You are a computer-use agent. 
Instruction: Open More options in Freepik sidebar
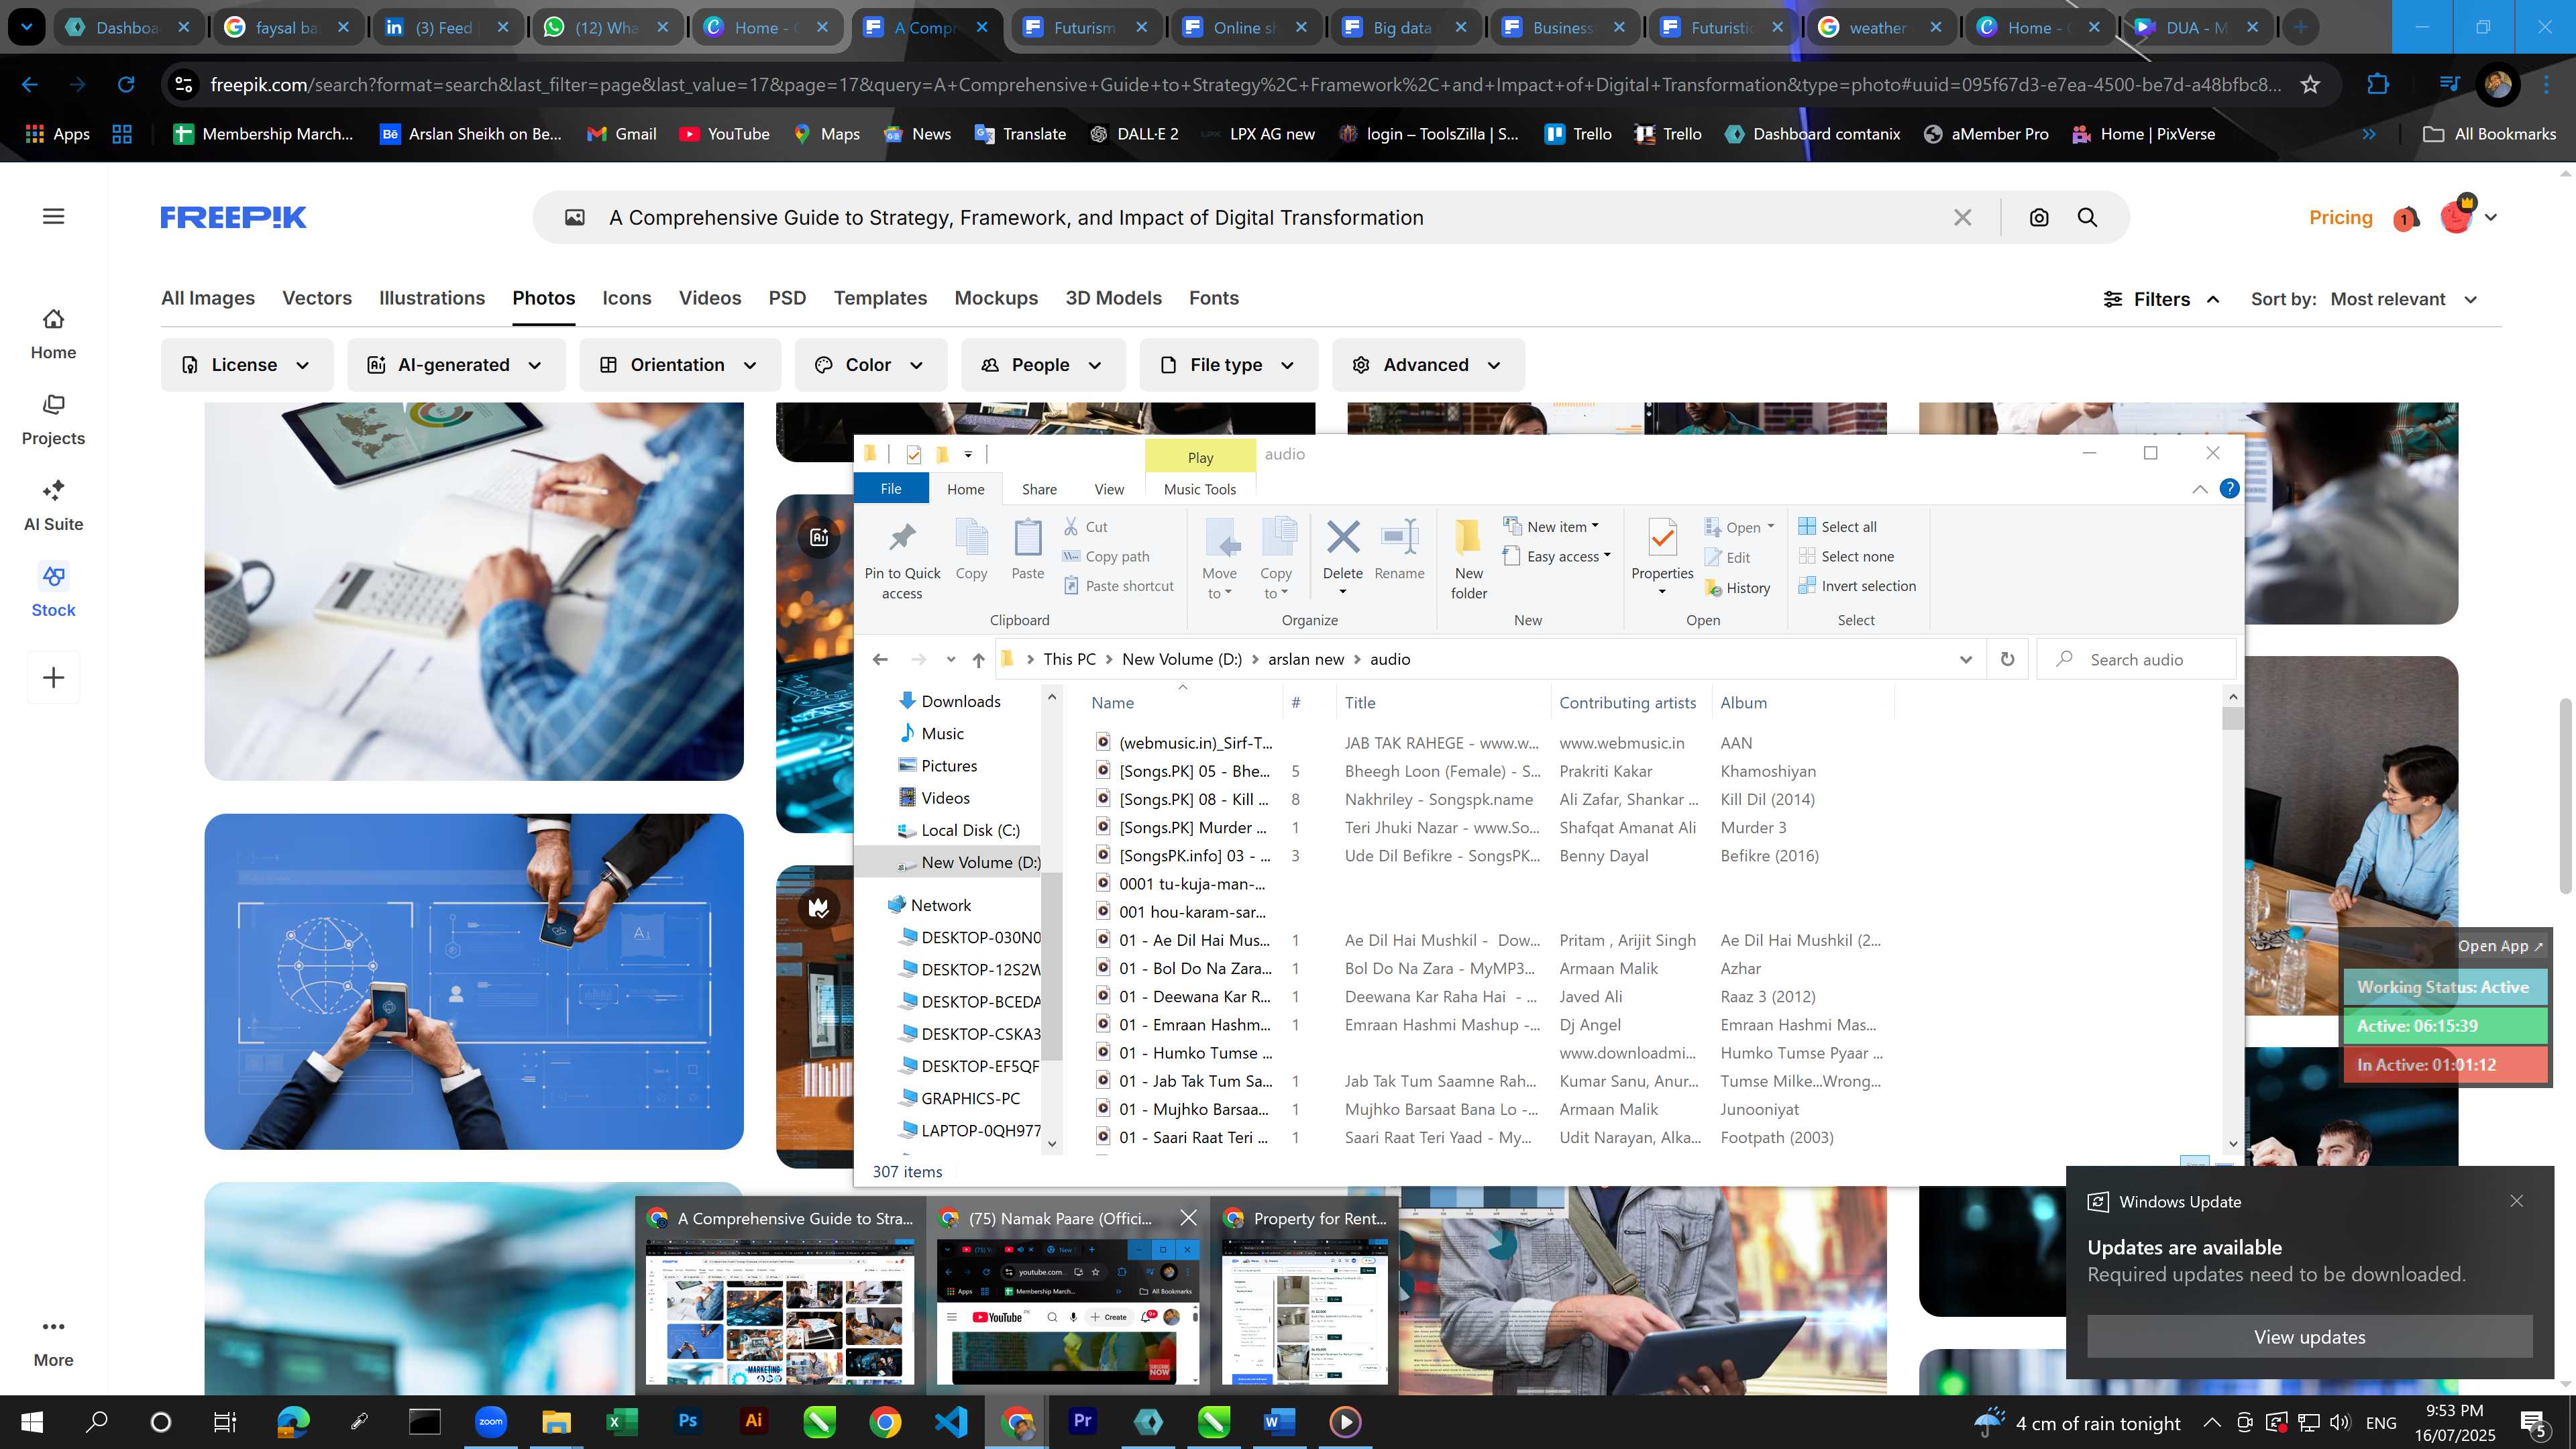pyautogui.click(x=53, y=1343)
